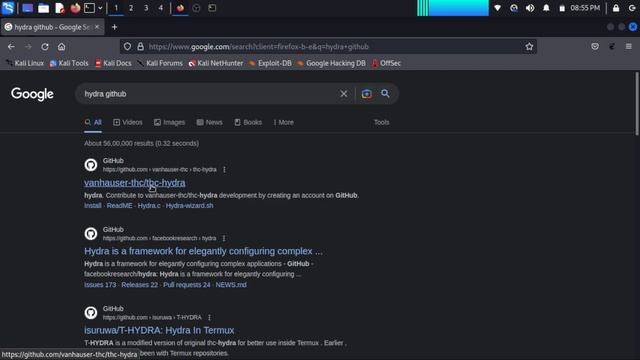This screenshot has height=360, width=640.
Task: Open the Hydra framework facebookresearch result
Action: click(203, 251)
